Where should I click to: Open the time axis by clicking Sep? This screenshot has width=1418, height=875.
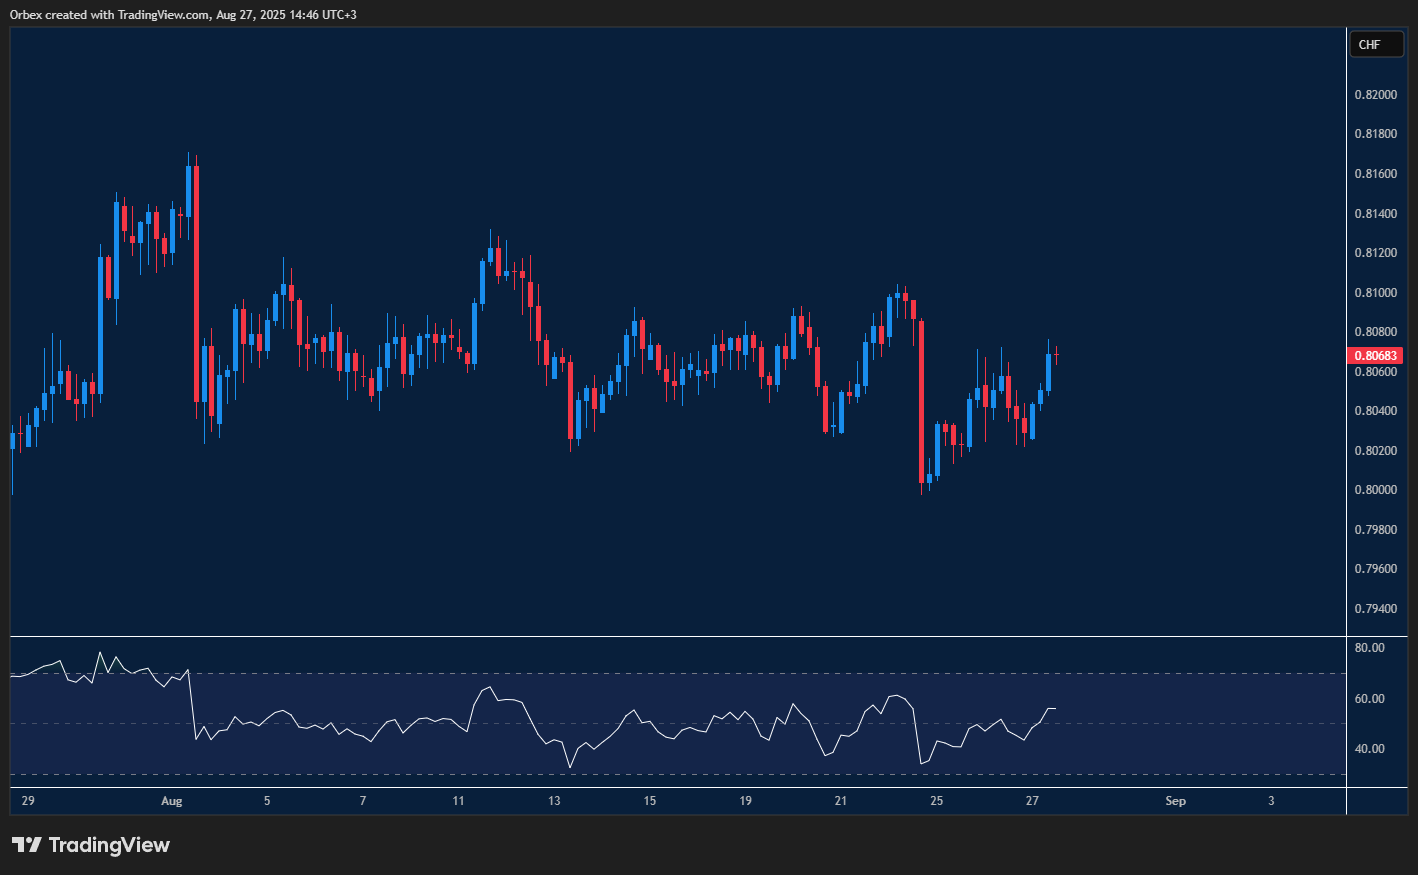point(1175,800)
